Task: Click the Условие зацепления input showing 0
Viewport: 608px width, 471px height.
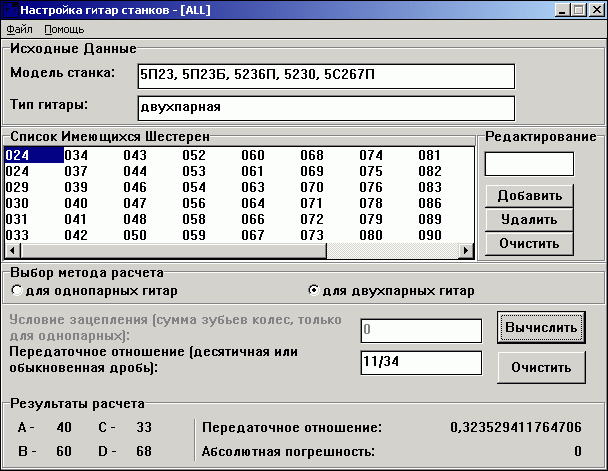Action: tap(421, 331)
